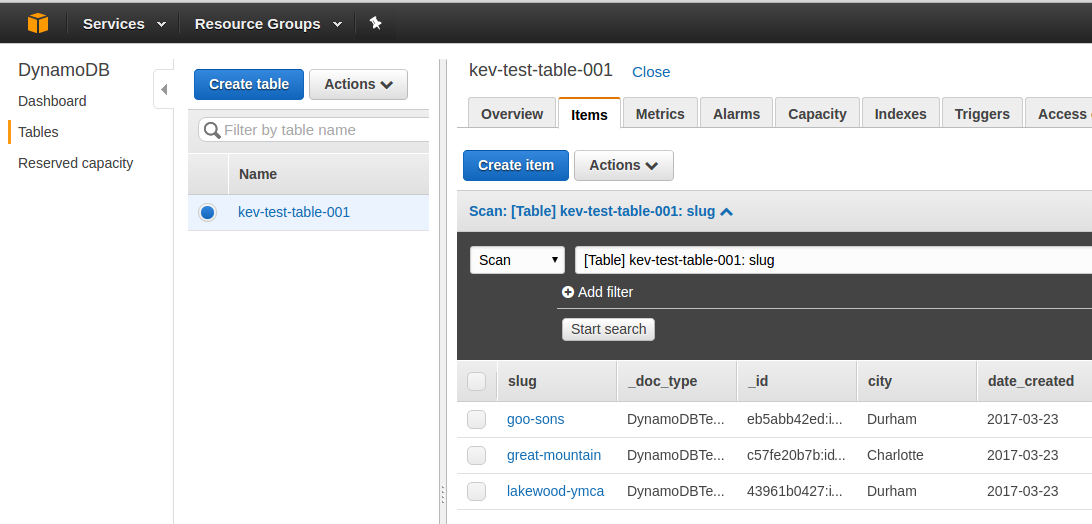Click the slug column header
The image size is (1092, 524).
pos(557,381)
